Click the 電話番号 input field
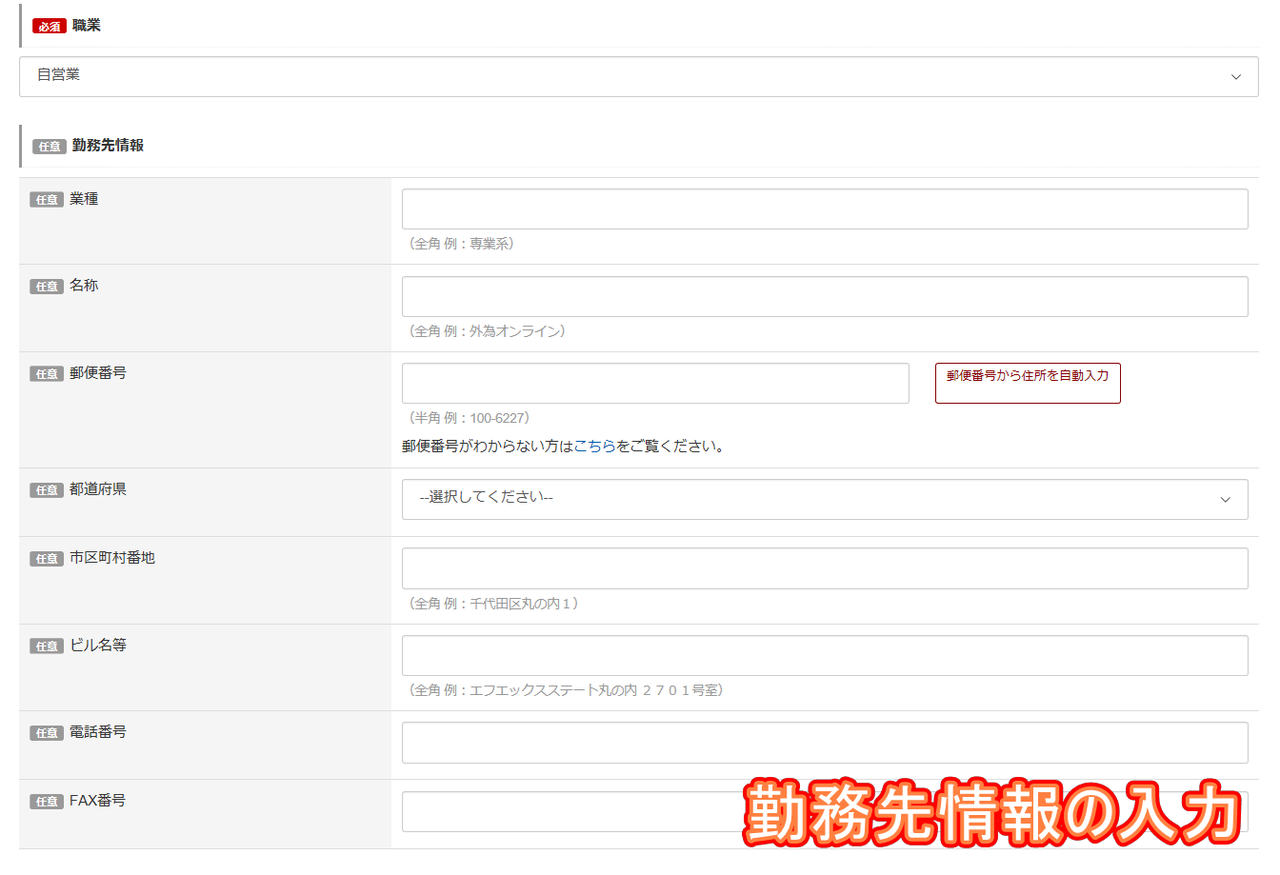 825,742
